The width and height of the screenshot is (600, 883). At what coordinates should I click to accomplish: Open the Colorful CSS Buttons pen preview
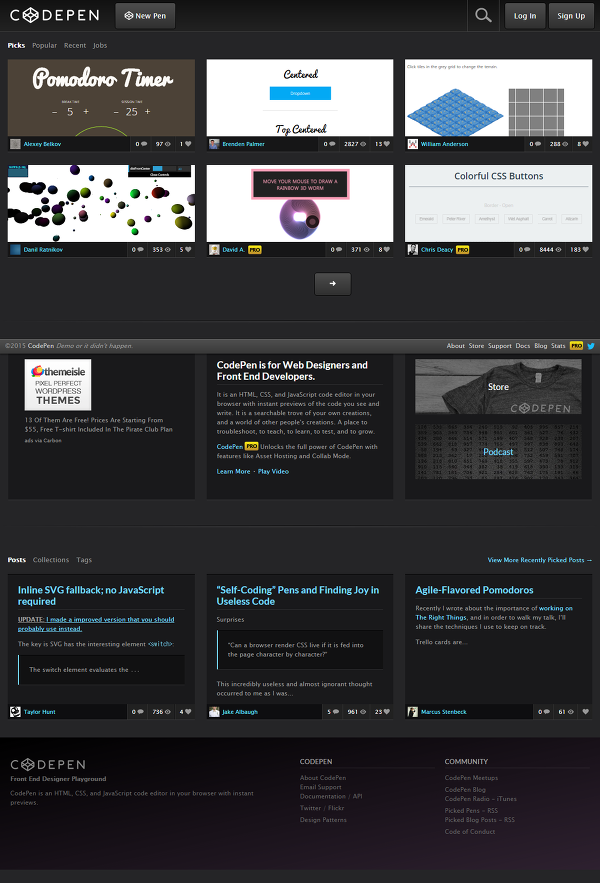pyautogui.click(x=498, y=203)
